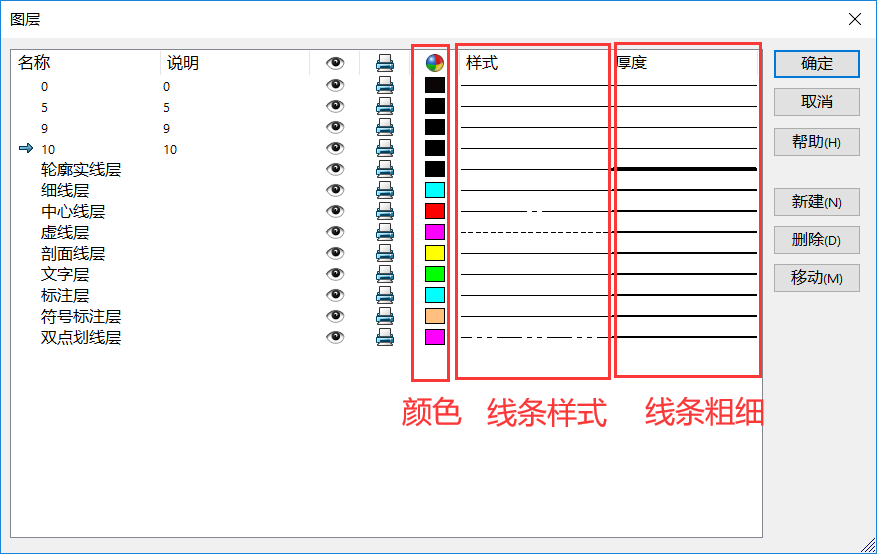Change line style of 中心线层

535,211
